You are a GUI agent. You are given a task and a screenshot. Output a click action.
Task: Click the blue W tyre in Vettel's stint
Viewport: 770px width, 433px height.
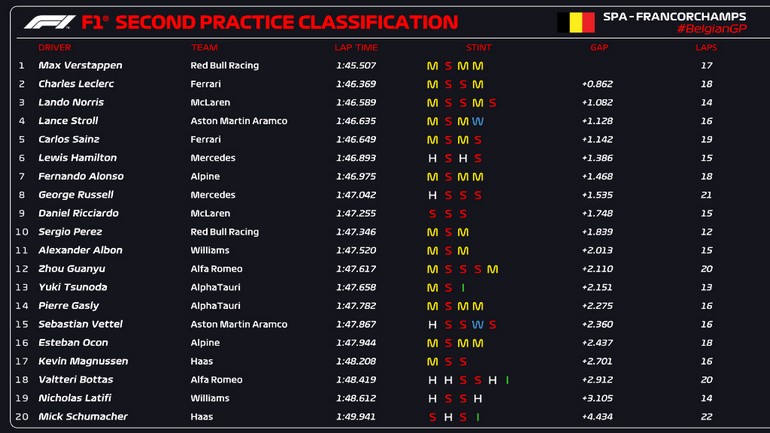point(478,324)
